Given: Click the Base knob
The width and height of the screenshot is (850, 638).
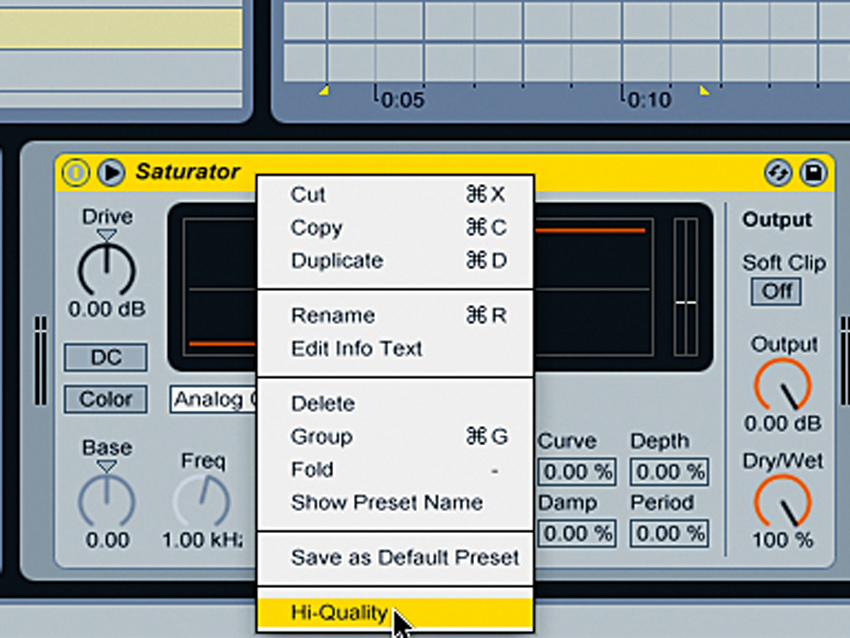Looking at the screenshot, I should pyautogui.click(x=107, y=500).
